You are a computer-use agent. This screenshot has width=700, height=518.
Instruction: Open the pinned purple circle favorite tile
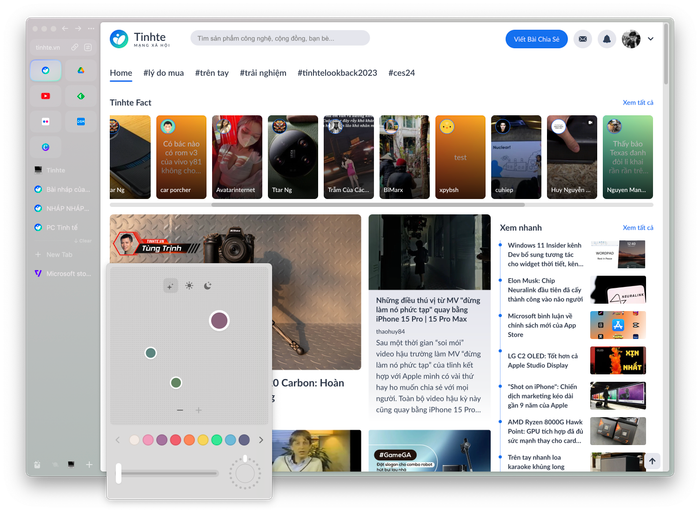[46, 147]
